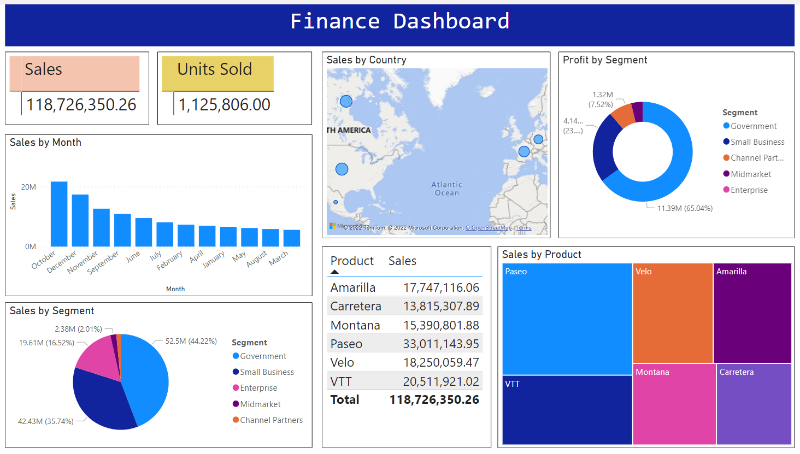
Task: Toggle Midmarket in Profit by Segment legend
Action: point(725,174)
